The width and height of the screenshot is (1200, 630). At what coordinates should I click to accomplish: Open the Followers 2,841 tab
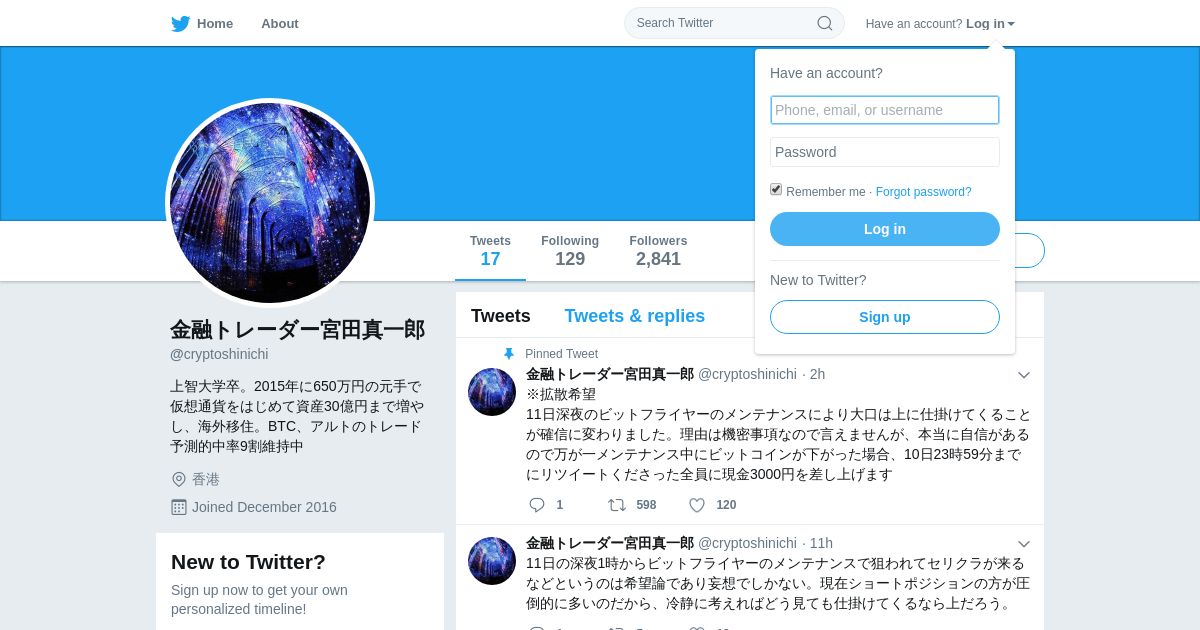(x=658, y=251)
